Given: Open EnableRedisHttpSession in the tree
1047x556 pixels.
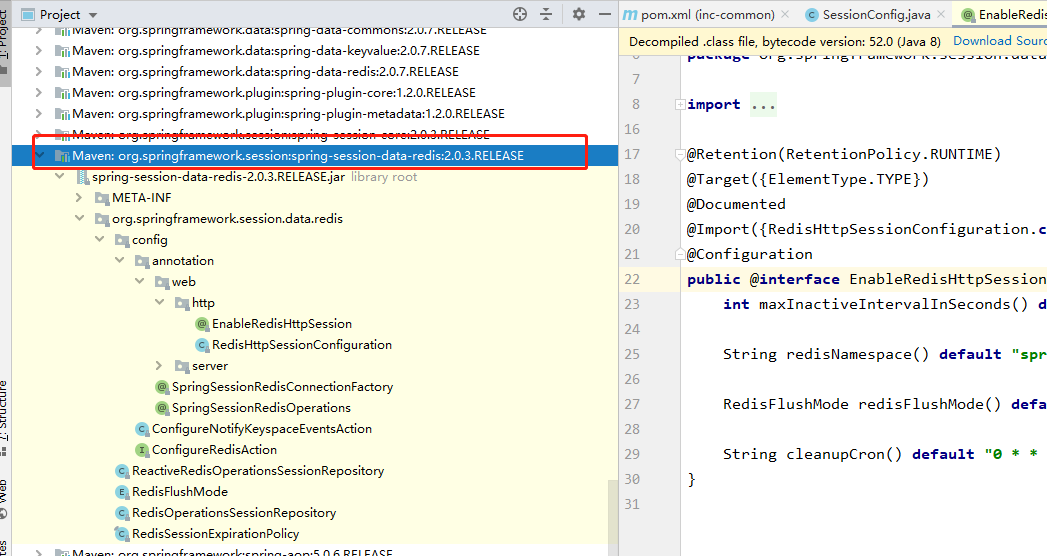Looking at the screenshot, I should click(x=282, y=324).
